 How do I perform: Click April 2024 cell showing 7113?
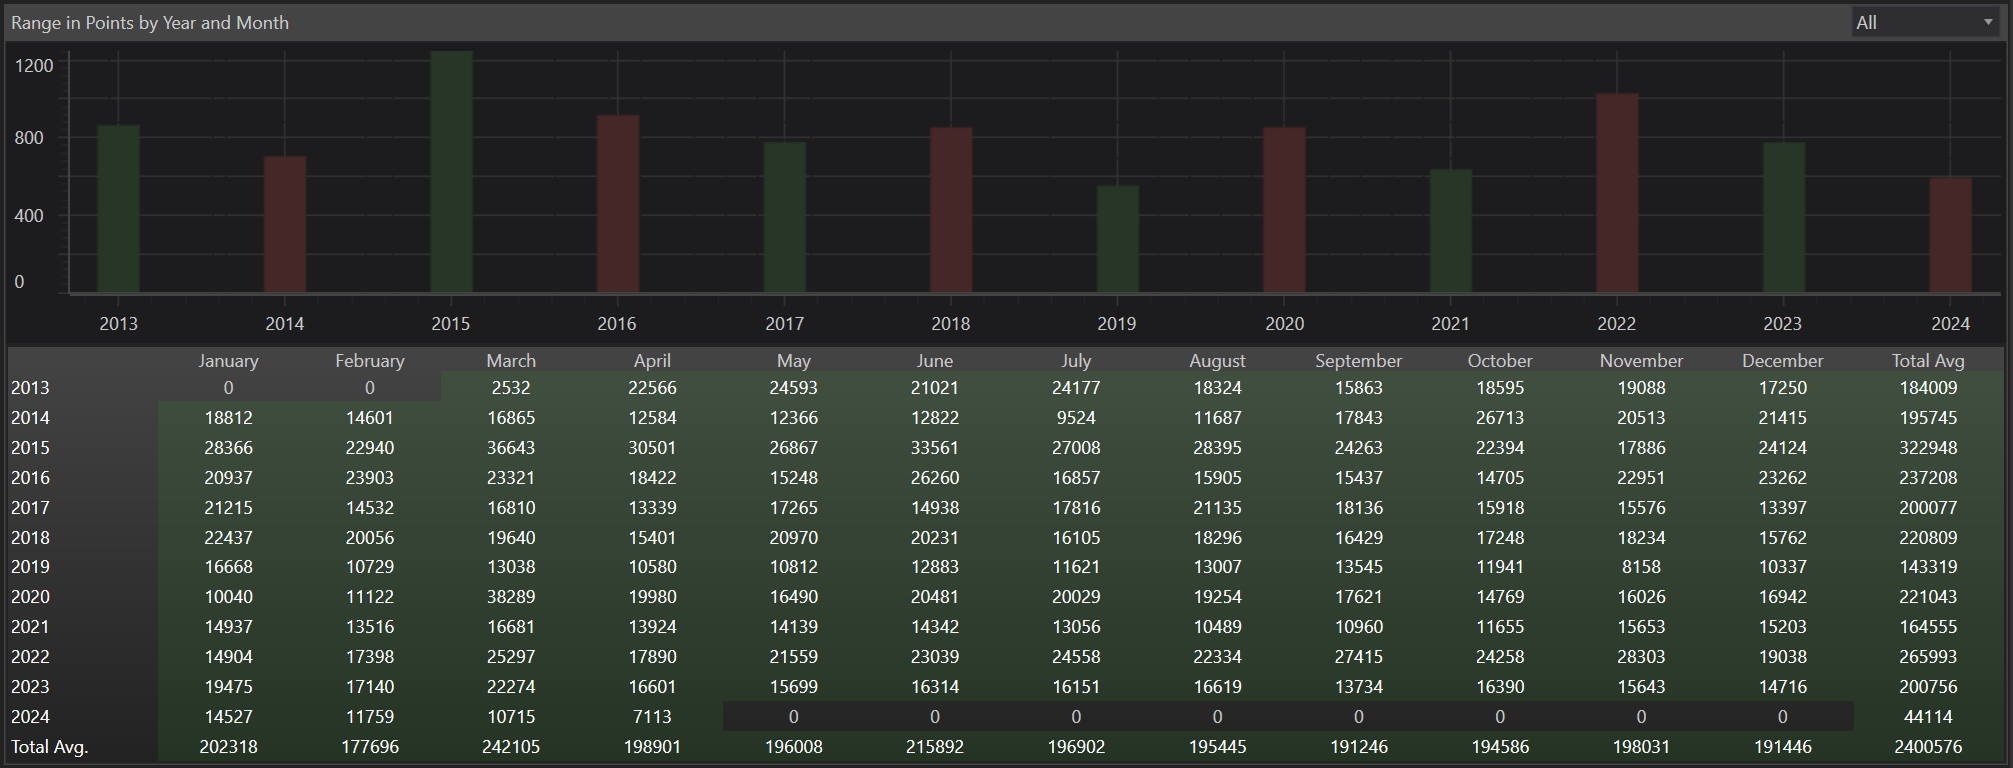tap(652, 717)
